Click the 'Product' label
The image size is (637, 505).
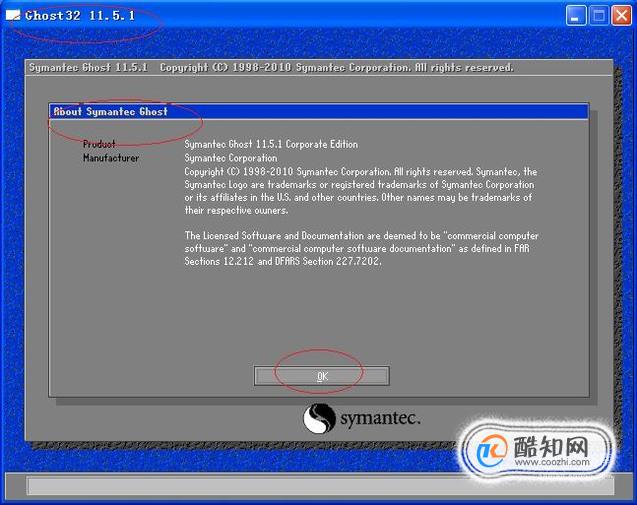(99, 144)
